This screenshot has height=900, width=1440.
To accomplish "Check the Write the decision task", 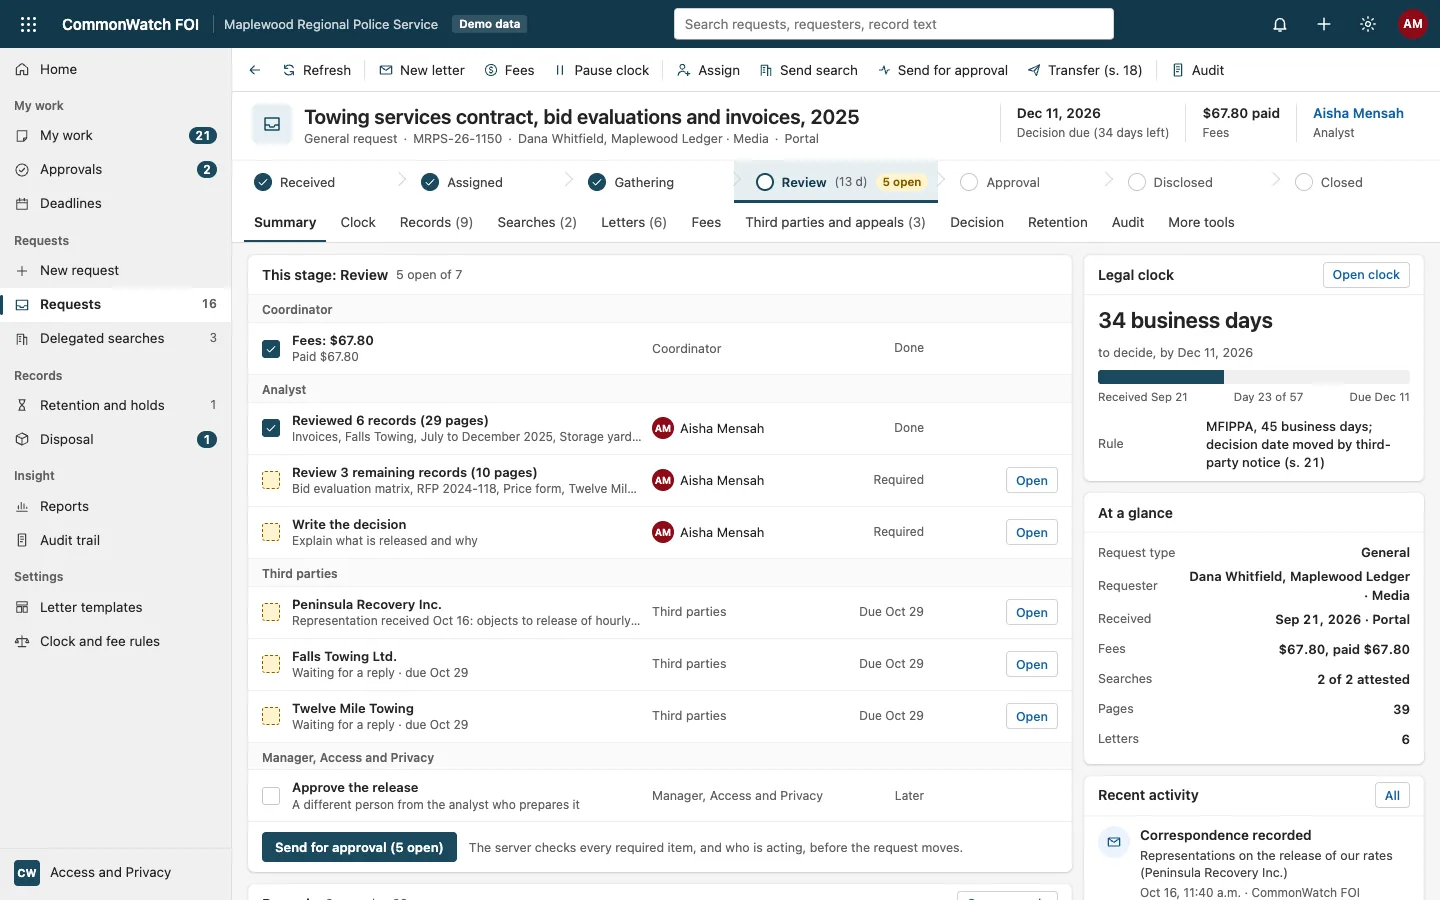I will coord(271,532).
